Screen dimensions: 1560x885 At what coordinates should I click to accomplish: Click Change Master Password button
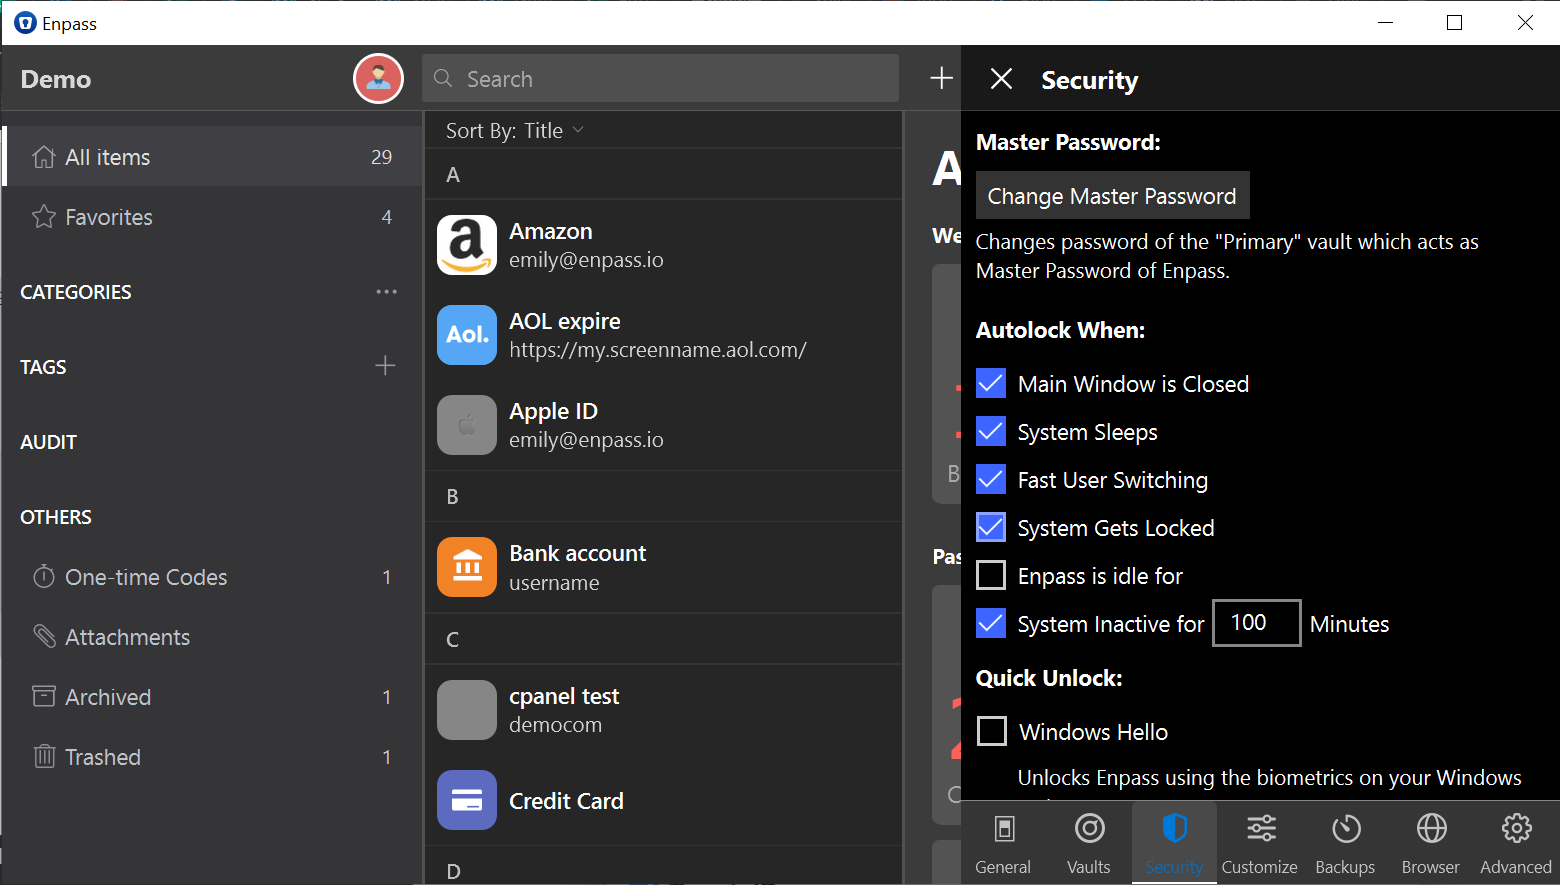[1112, 196]
